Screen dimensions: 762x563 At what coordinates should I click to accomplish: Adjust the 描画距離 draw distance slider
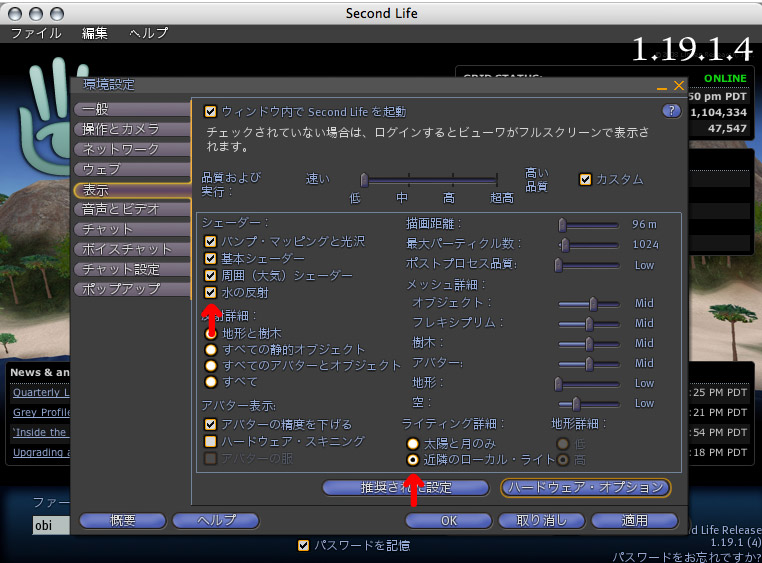click(x=589, y=225)
